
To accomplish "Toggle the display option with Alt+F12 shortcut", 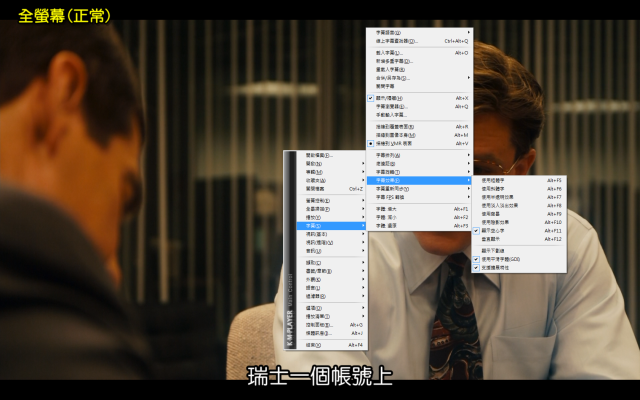I will pyautogui.click(x=519, y=239).
